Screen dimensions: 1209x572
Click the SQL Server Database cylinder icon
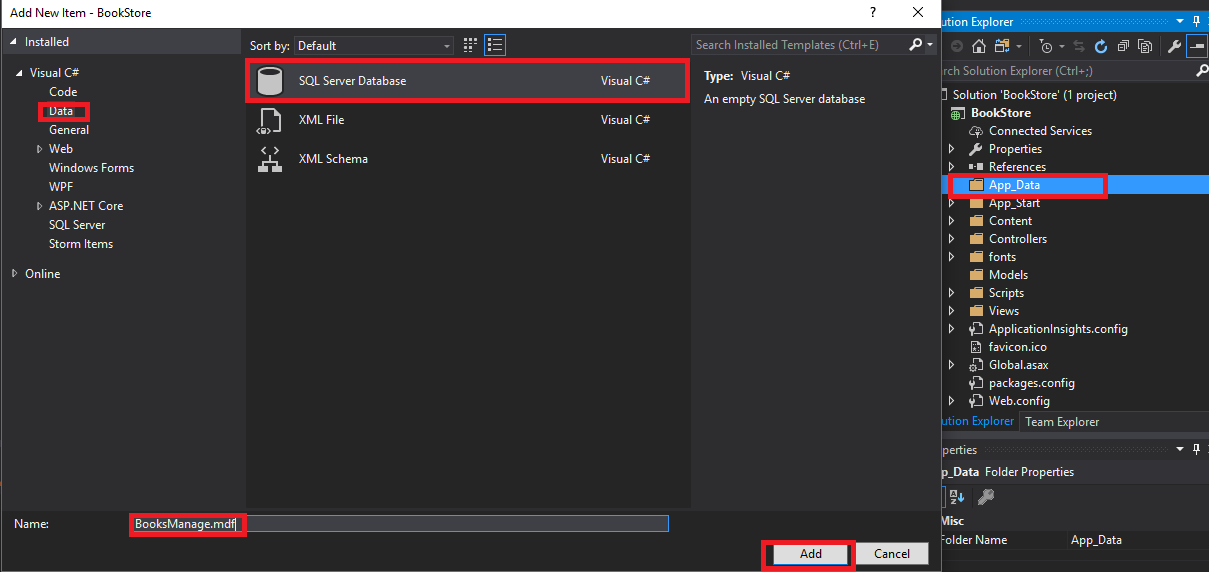pos(269,81)
